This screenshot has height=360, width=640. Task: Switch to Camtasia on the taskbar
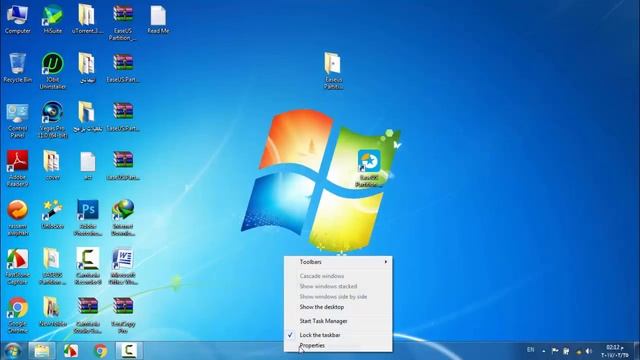point(129,351)
